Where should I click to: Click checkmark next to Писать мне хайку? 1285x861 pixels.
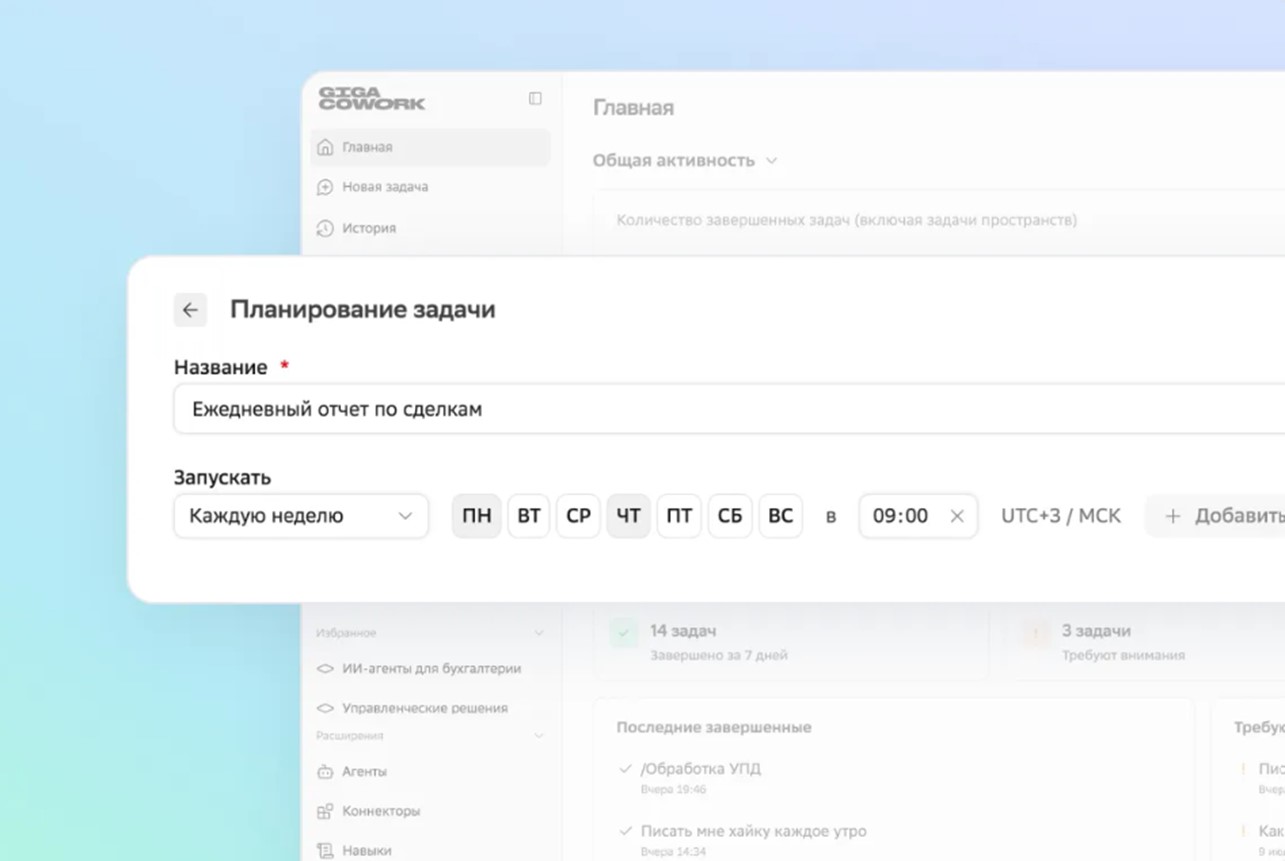tap(626, 831)
